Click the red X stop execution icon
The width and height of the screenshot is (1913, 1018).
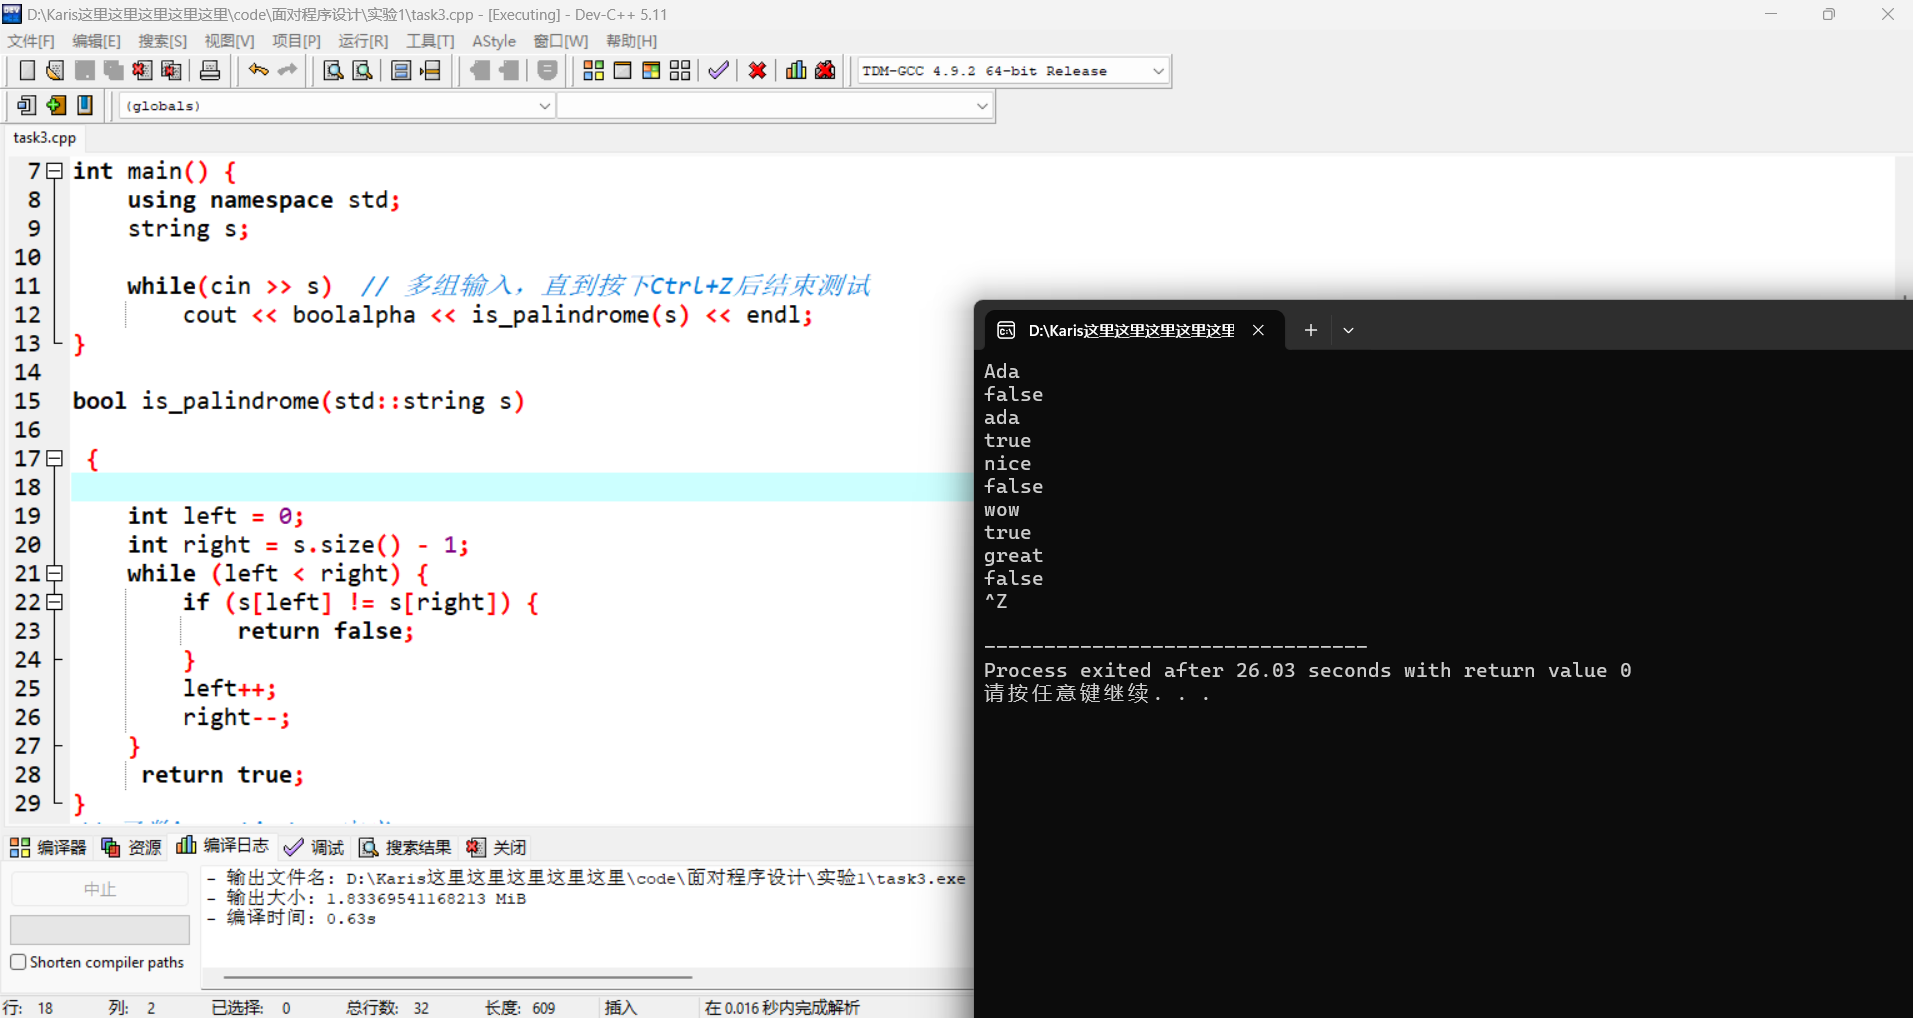(x=758, y=70)
